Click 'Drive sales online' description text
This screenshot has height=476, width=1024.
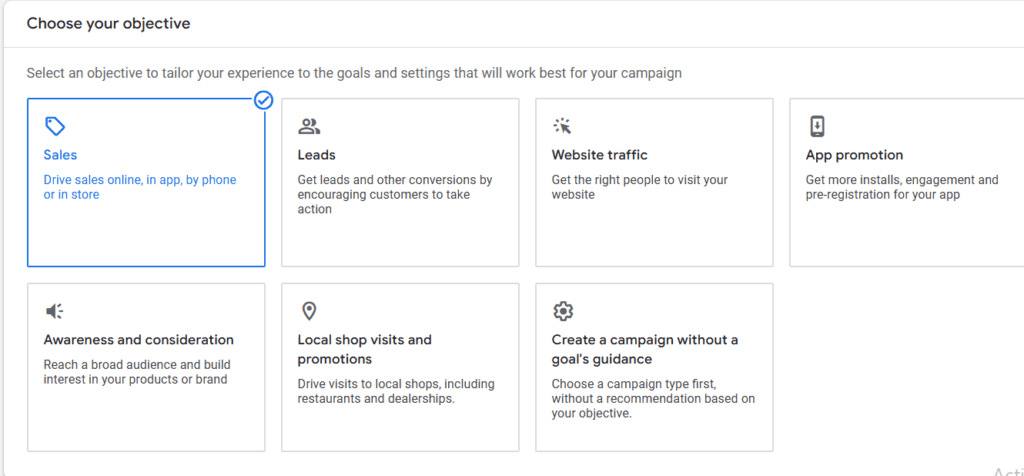click(140, 187)
